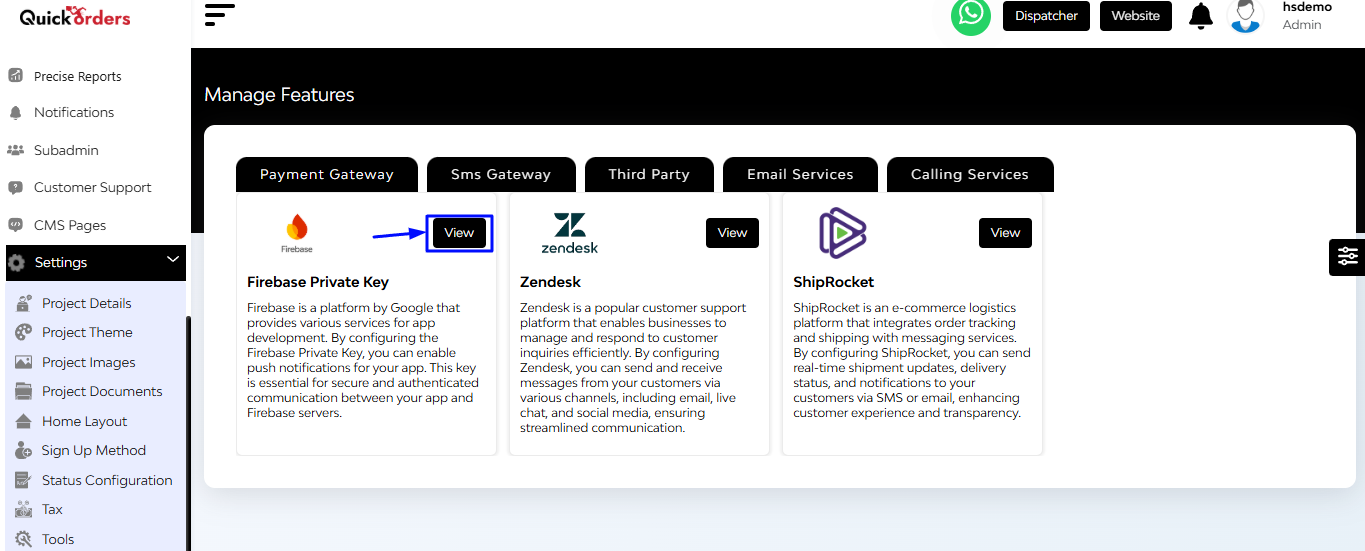
Task: Toggle the hamburger sidebar menu icon
Action: click(x=219, y=15)
